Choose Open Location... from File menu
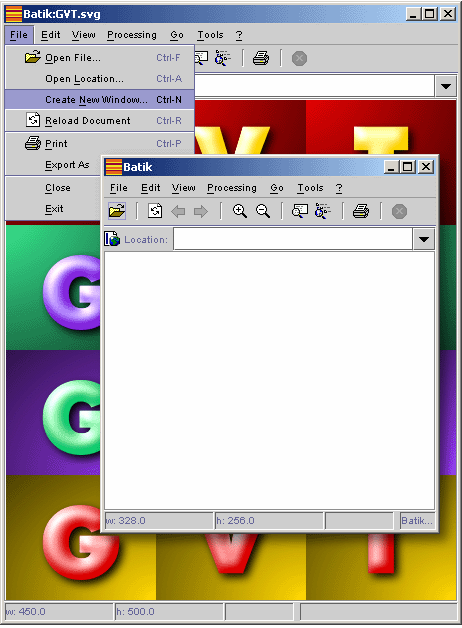 tap(100, 79)
